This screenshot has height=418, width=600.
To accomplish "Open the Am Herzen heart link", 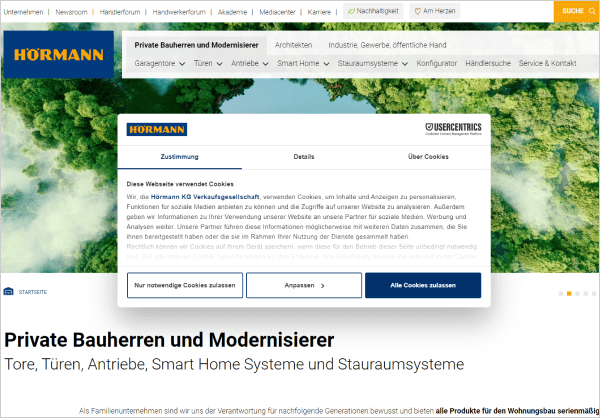I will tap(438, 11).
